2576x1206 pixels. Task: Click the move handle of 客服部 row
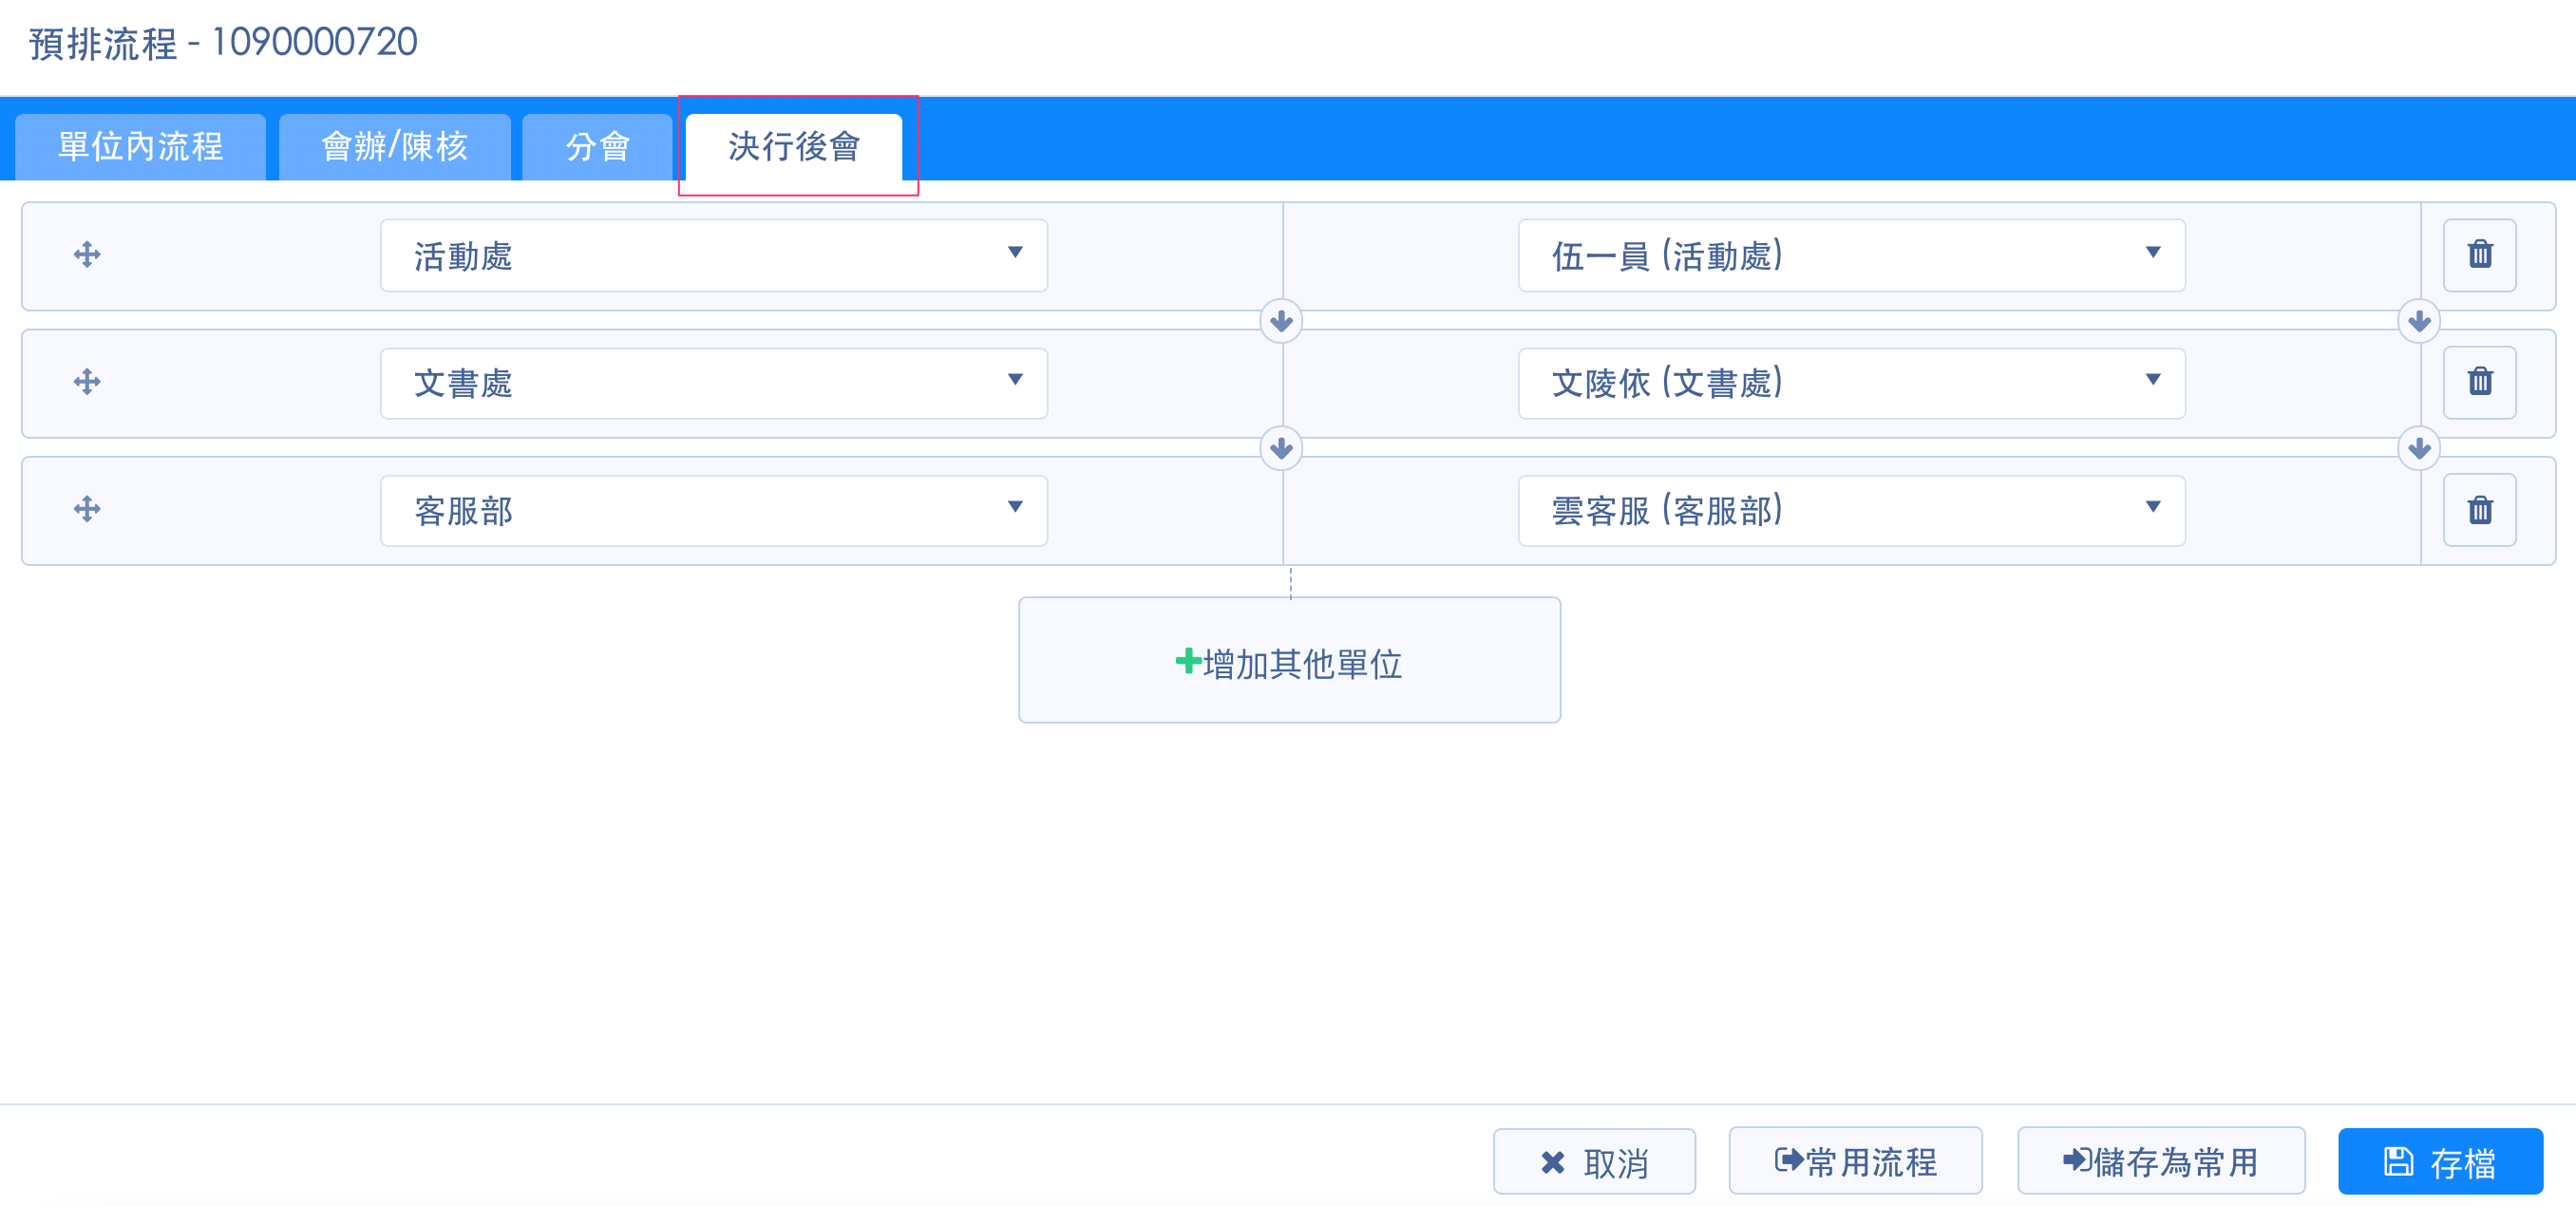pyautogui.click(x=87, y=510)
